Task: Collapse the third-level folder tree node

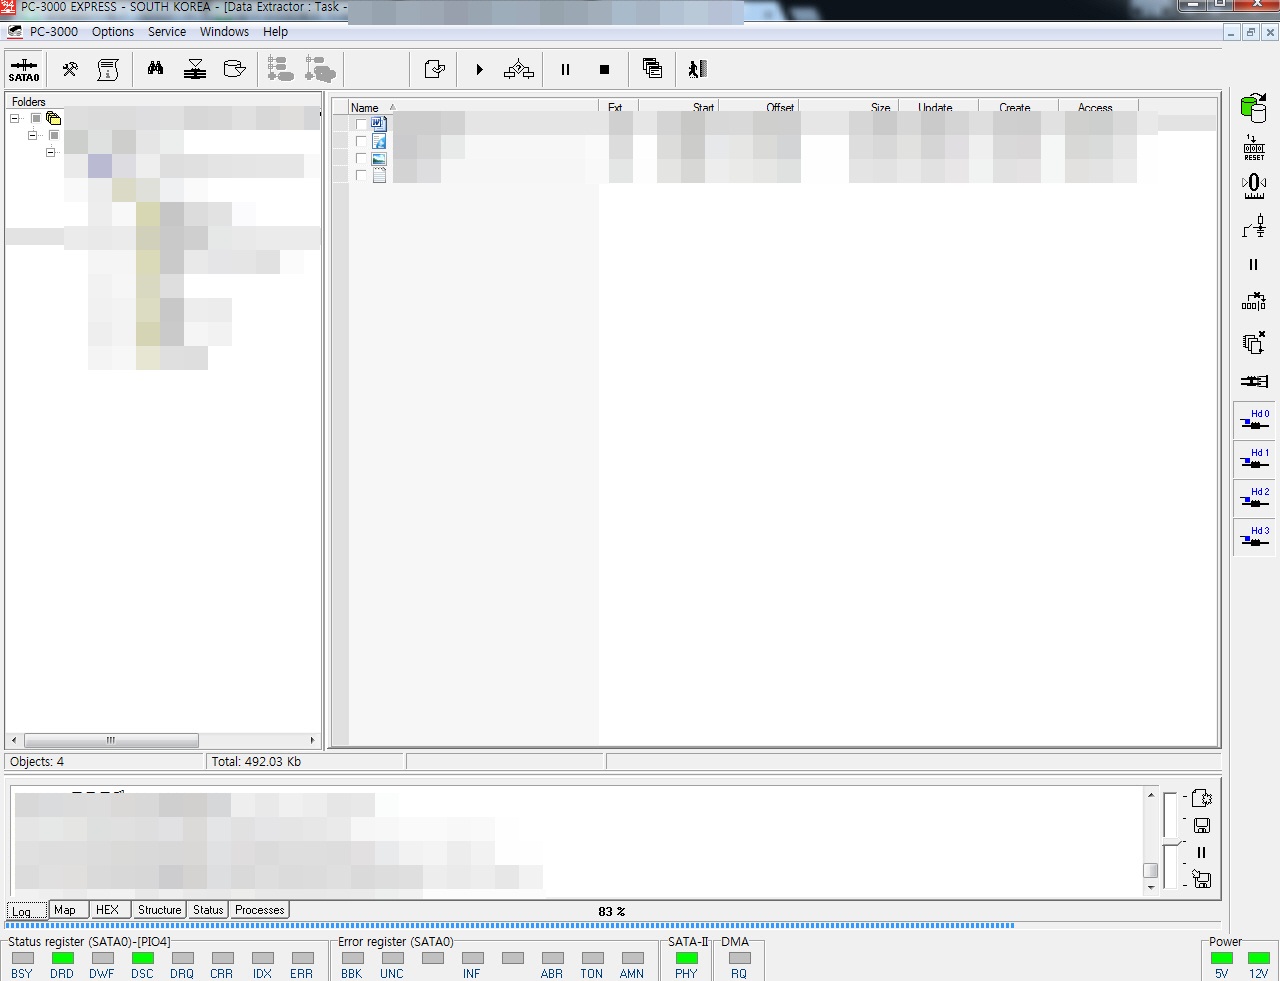Action: pos(51,152)
